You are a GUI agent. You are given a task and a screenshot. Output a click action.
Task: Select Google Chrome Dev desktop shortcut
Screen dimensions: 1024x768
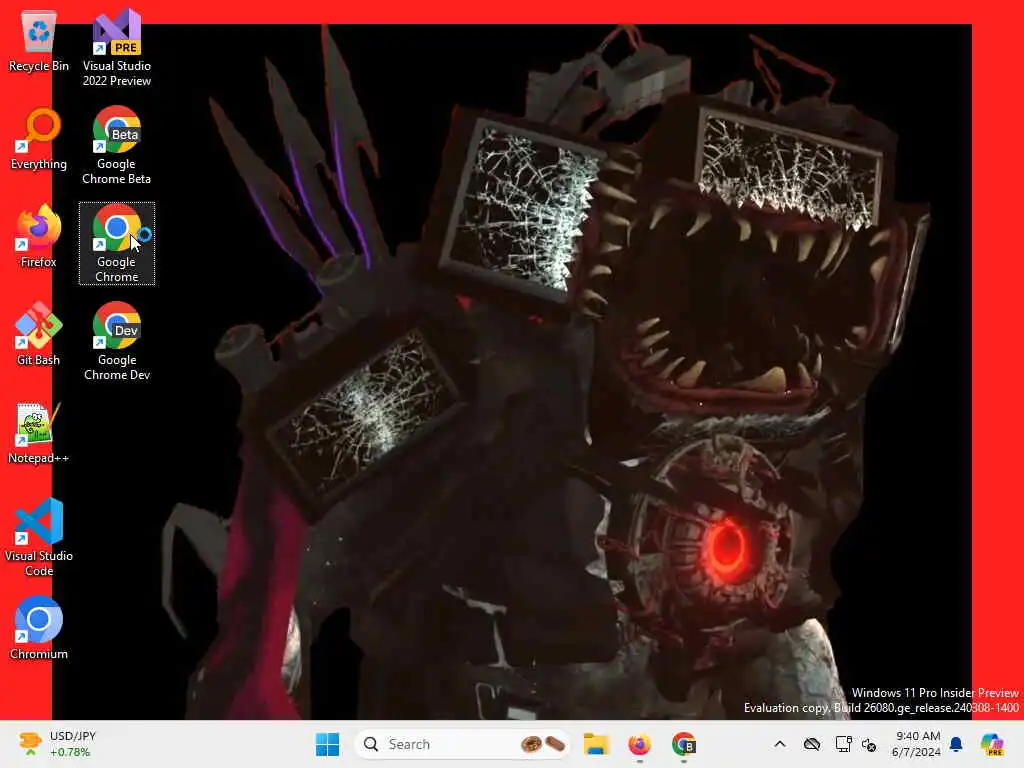[x=117, y=342]
